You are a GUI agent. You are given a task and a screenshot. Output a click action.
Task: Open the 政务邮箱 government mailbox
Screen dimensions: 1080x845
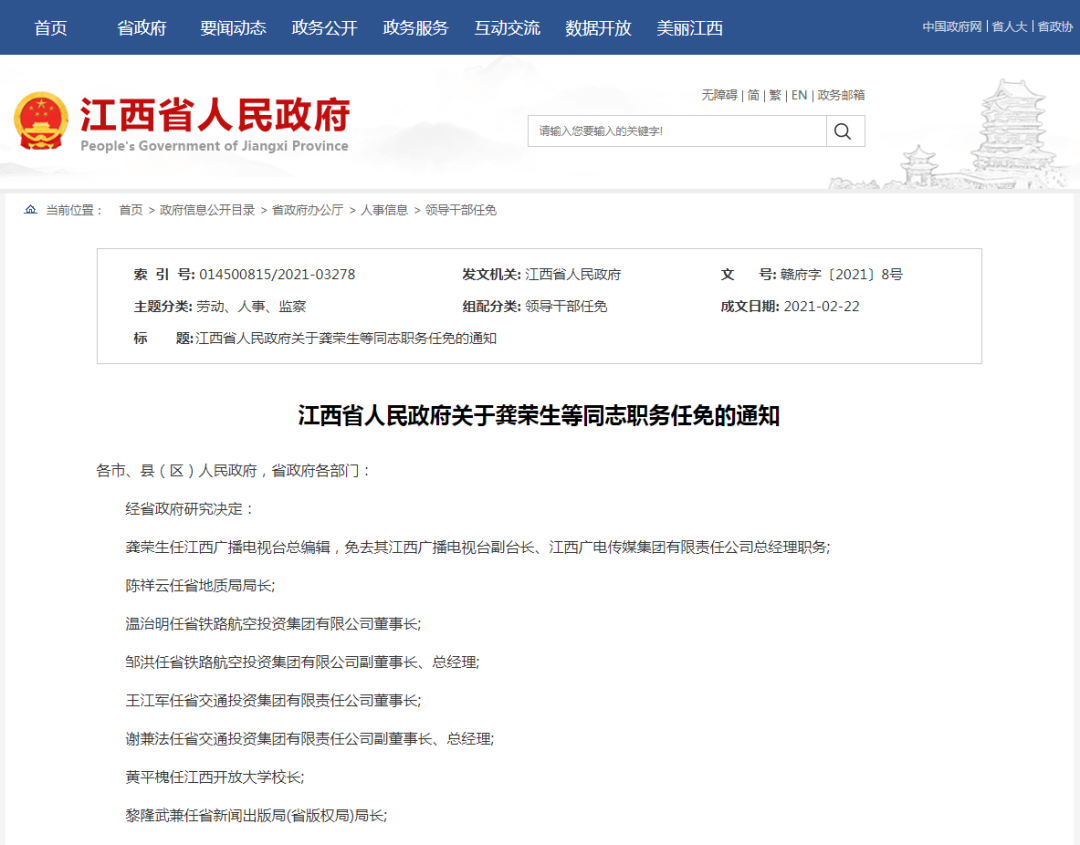coord(840,94)
